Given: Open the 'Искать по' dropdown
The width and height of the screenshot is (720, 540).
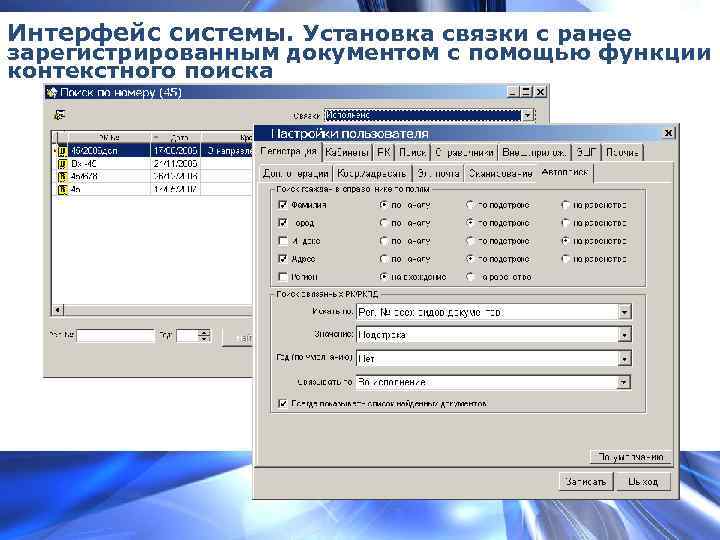Looking at the screenshot, I should tap(624, 312).
